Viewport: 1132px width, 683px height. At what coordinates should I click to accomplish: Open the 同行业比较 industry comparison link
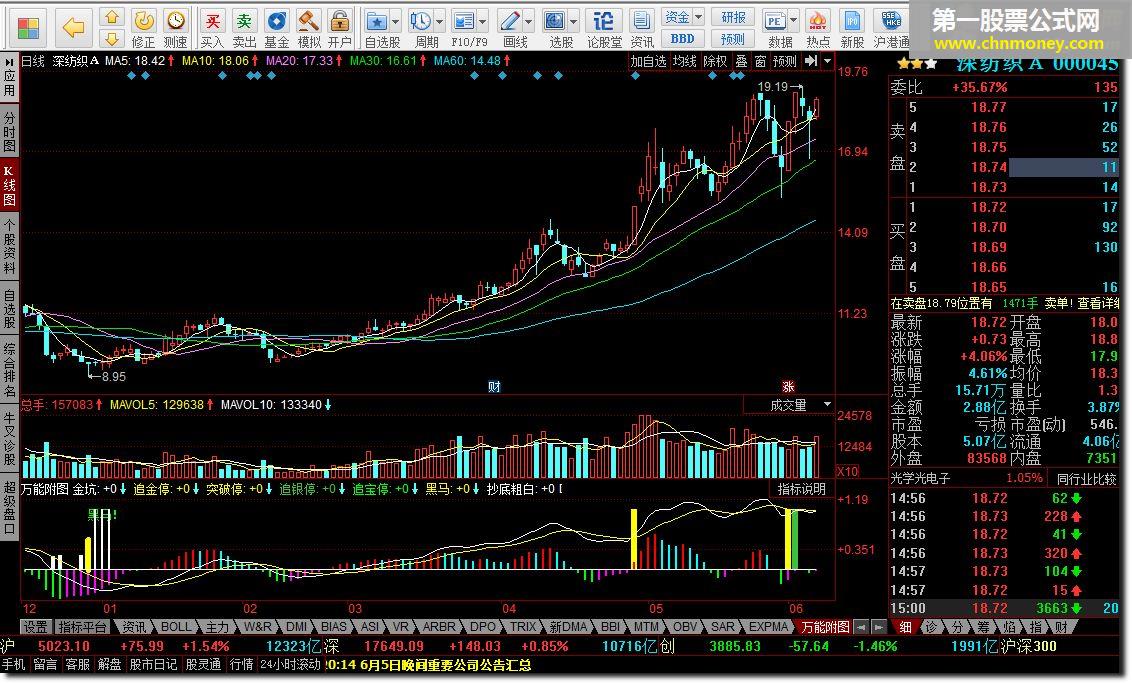1087,479
